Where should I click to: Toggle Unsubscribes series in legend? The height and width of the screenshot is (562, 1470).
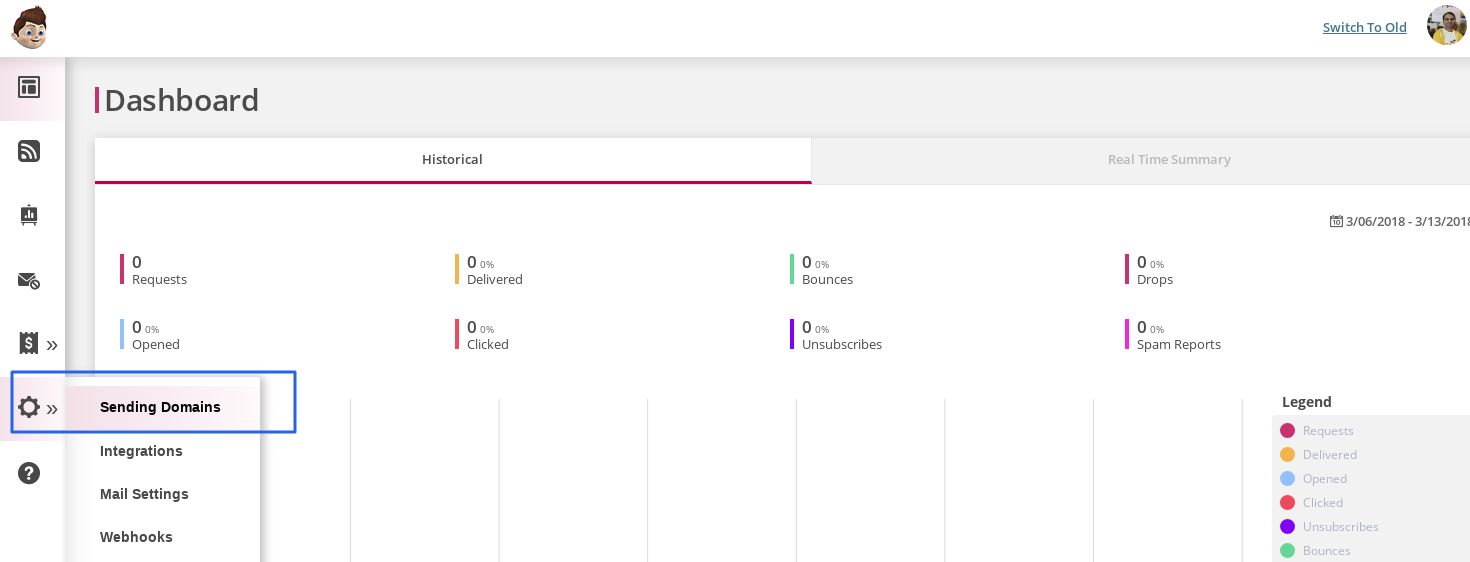pyautogui.click(x=1330, y=527)
